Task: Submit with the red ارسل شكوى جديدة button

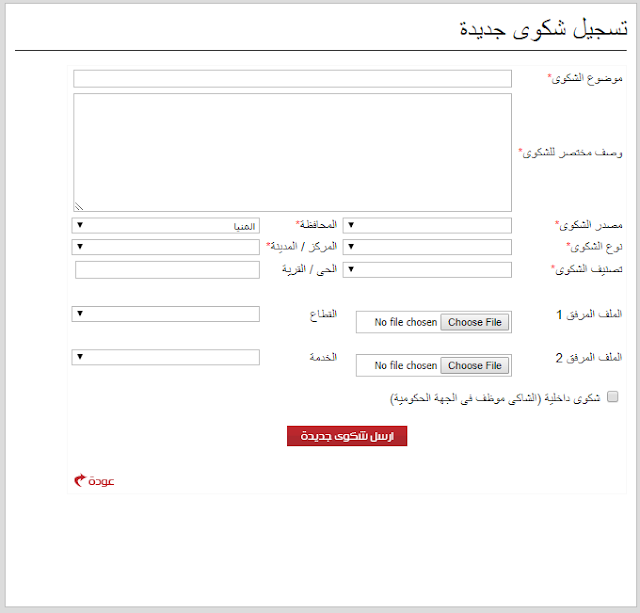Action: 347,436
